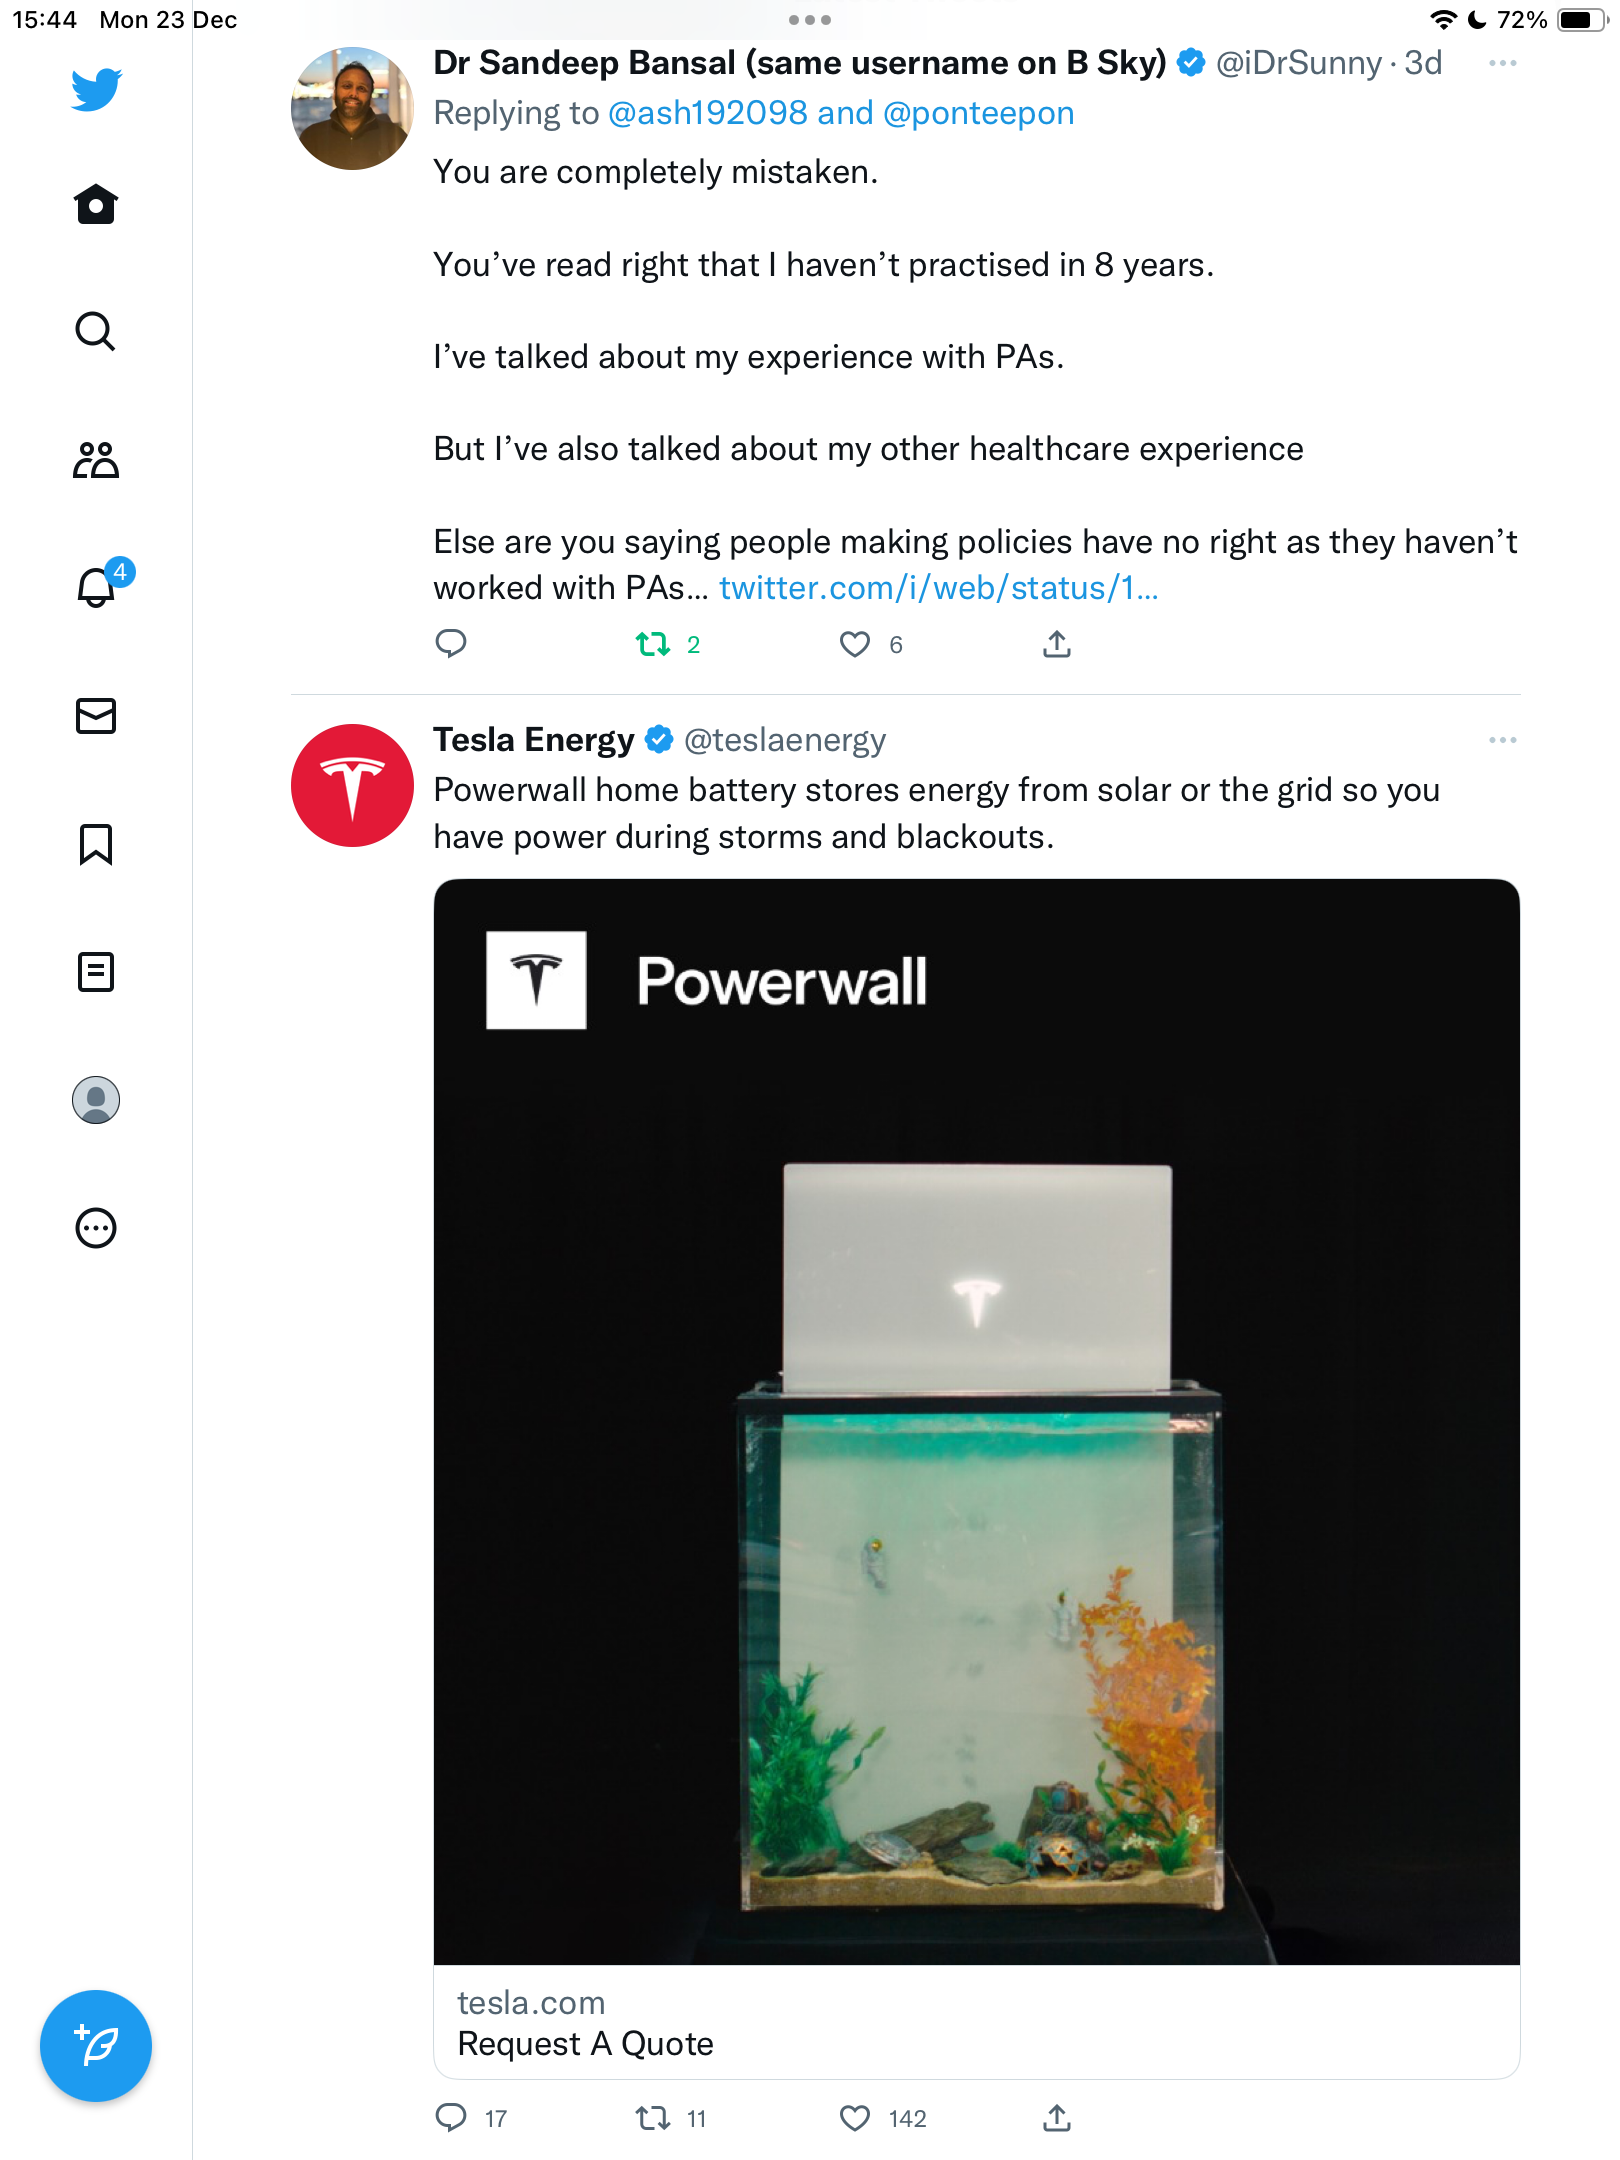Viewport: 1620px width, 2160px height.
Task: Open the Profile avatar in sidebar
Action: pyautogui.click(x=96, y=1100)
